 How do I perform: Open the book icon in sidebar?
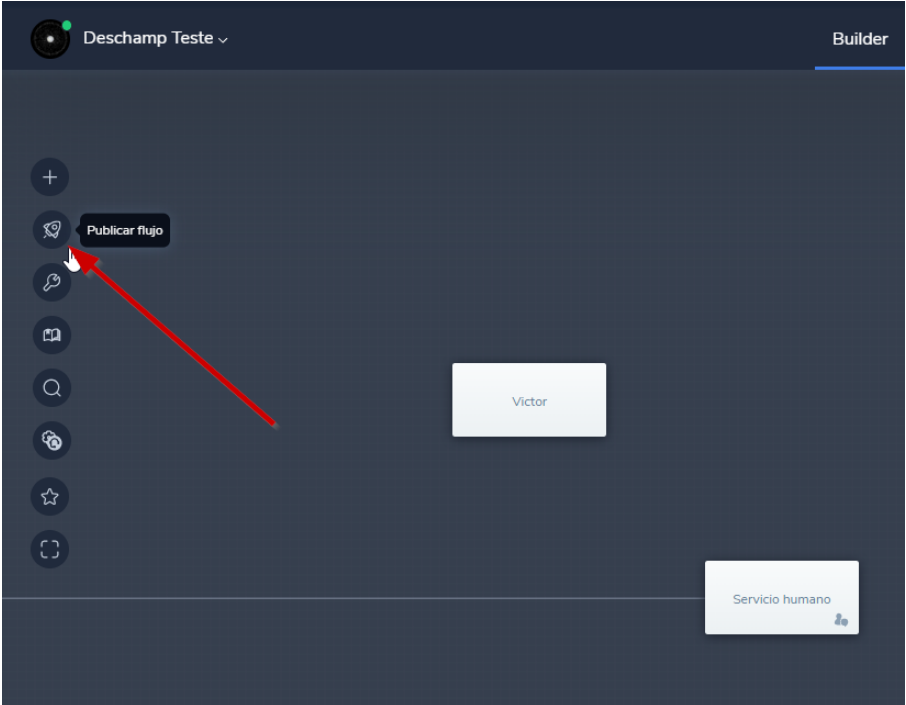[51, 335]
